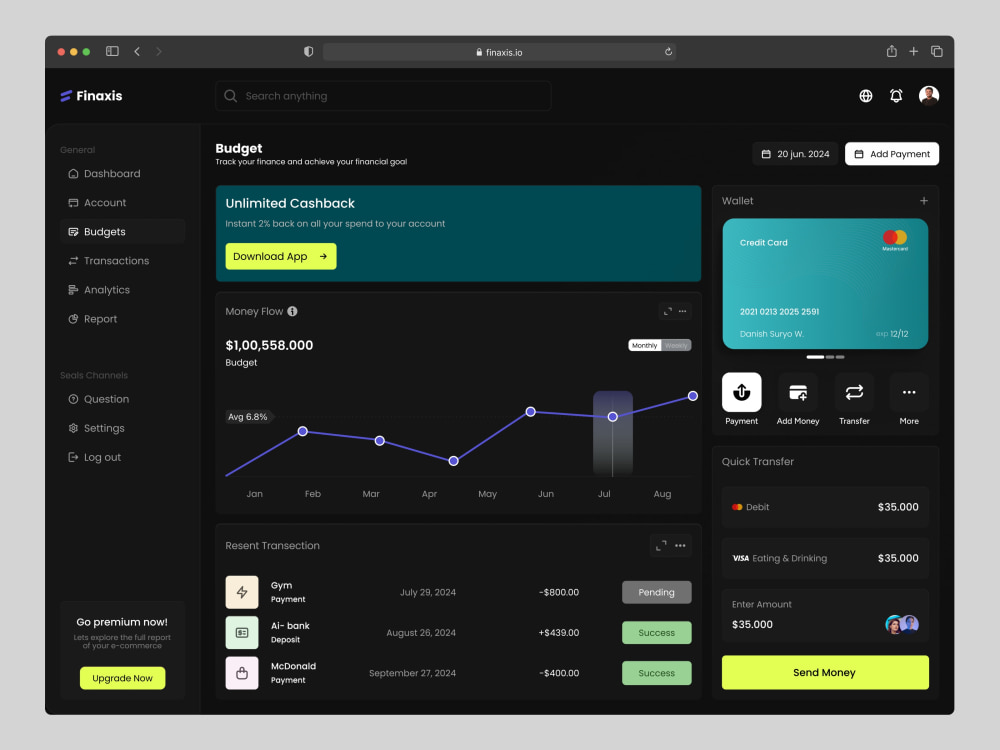The image size is (1000, 750).
Task: Select the Jul data point on chart
Action: tap(613, 416)
